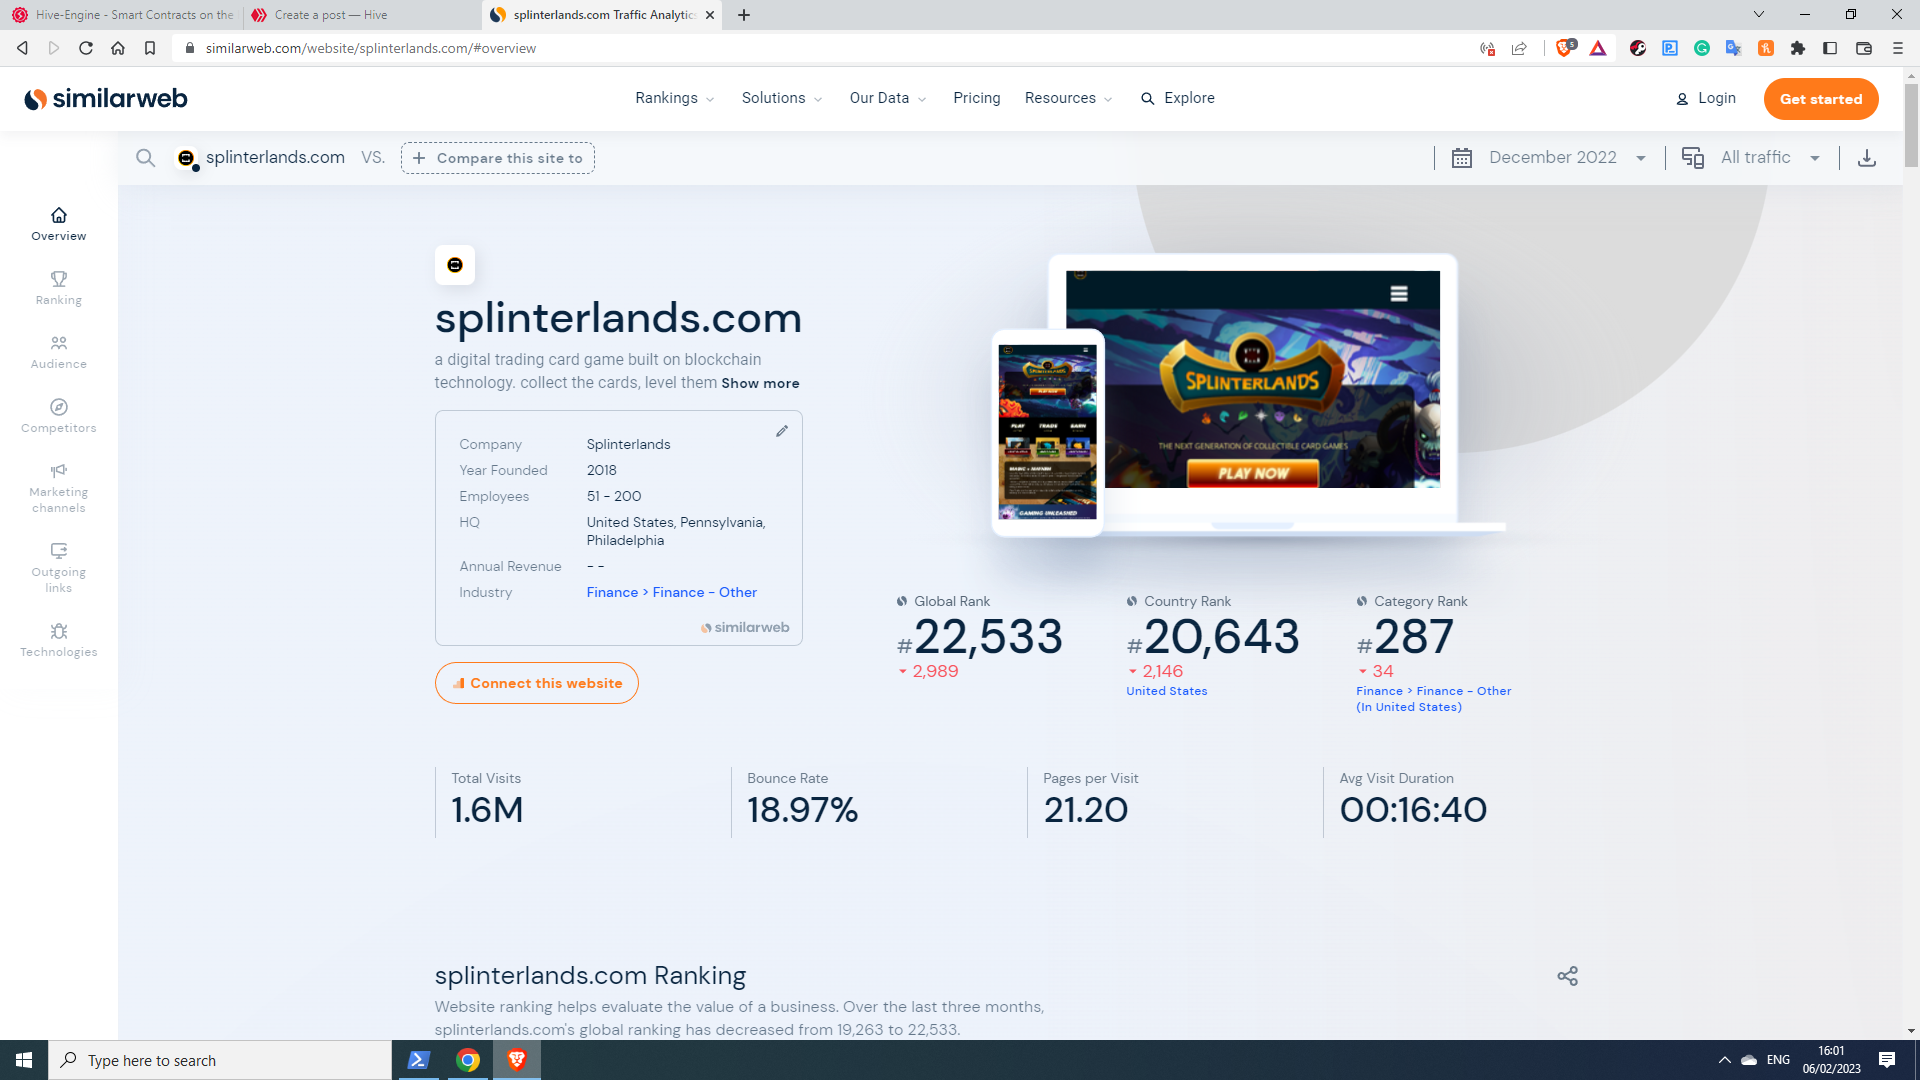Expand the Rankings menu
This screenshot has width=1920, height=1080.
pyautogui.click(x=675, y=98)
